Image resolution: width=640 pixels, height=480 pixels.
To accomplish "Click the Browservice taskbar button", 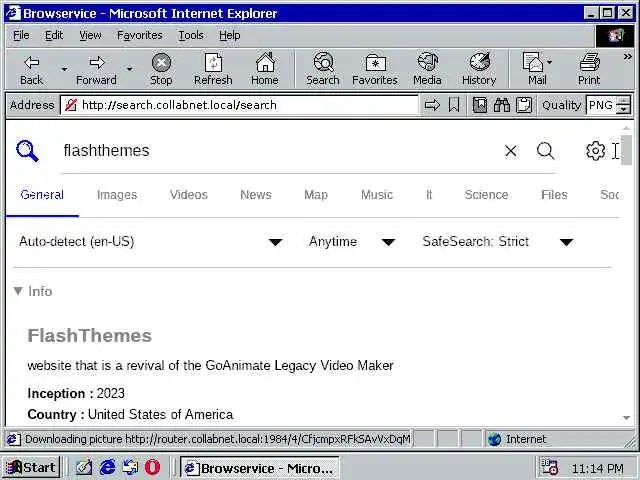I will [x=260, y=468].
